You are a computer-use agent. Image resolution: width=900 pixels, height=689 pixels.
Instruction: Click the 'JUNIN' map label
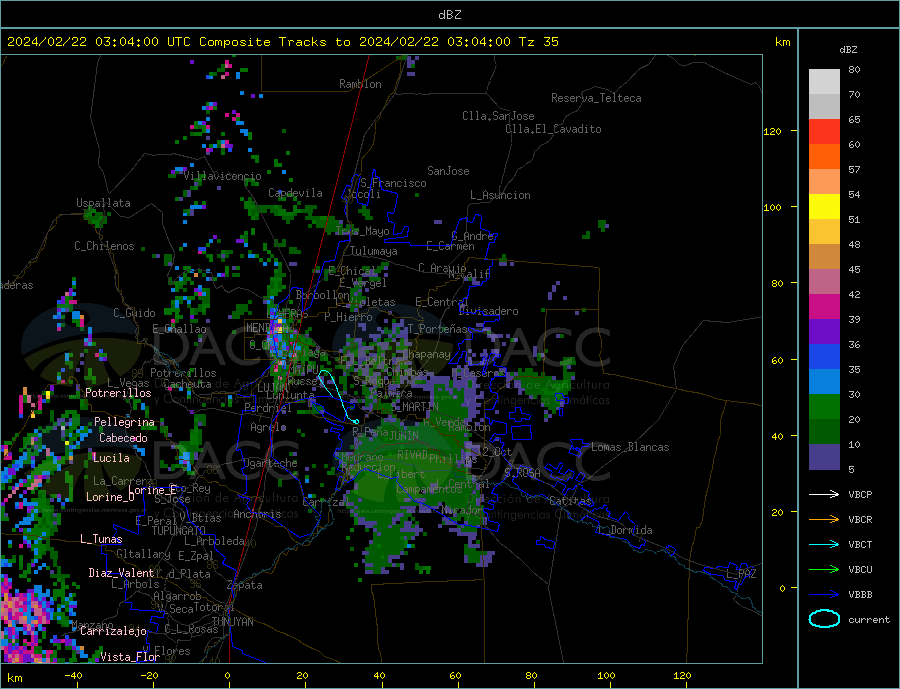coord(404,436)
